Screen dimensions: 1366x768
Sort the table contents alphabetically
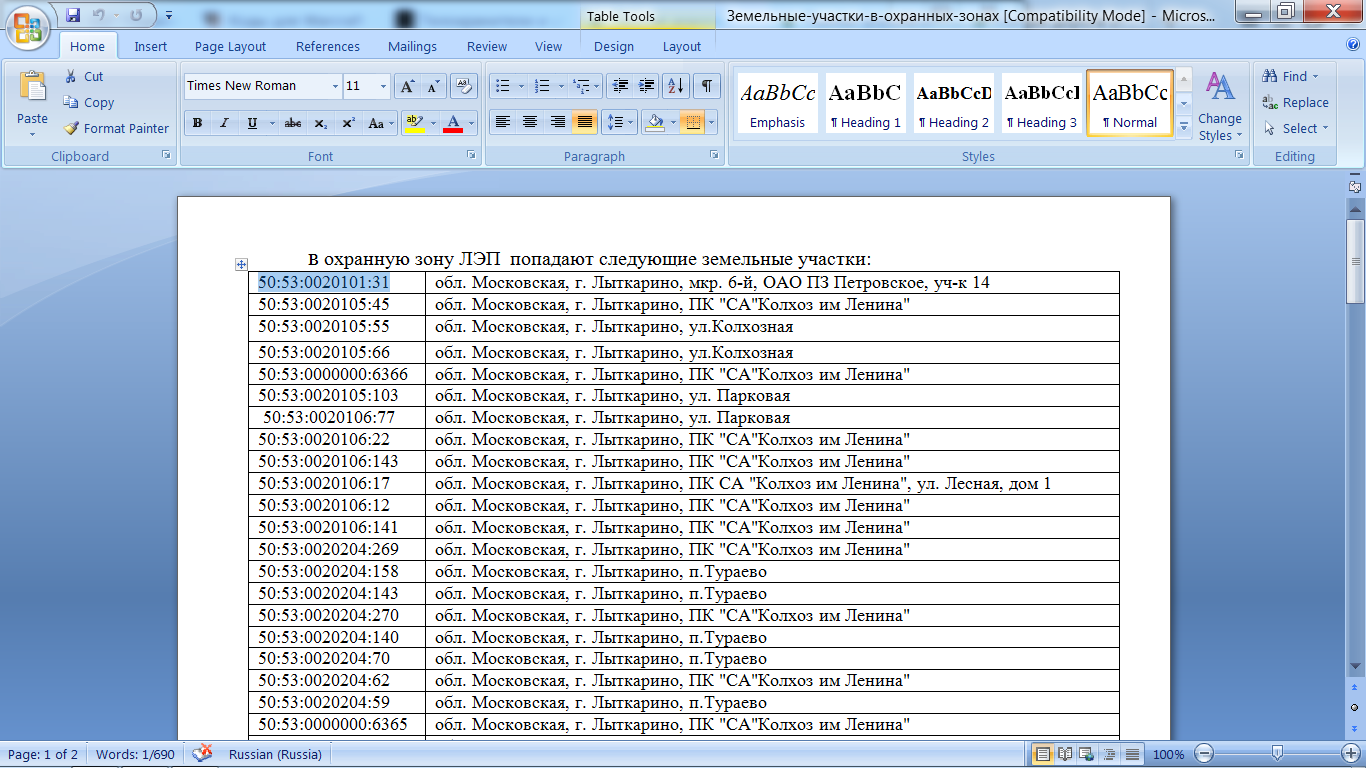(x=676, y=86)
